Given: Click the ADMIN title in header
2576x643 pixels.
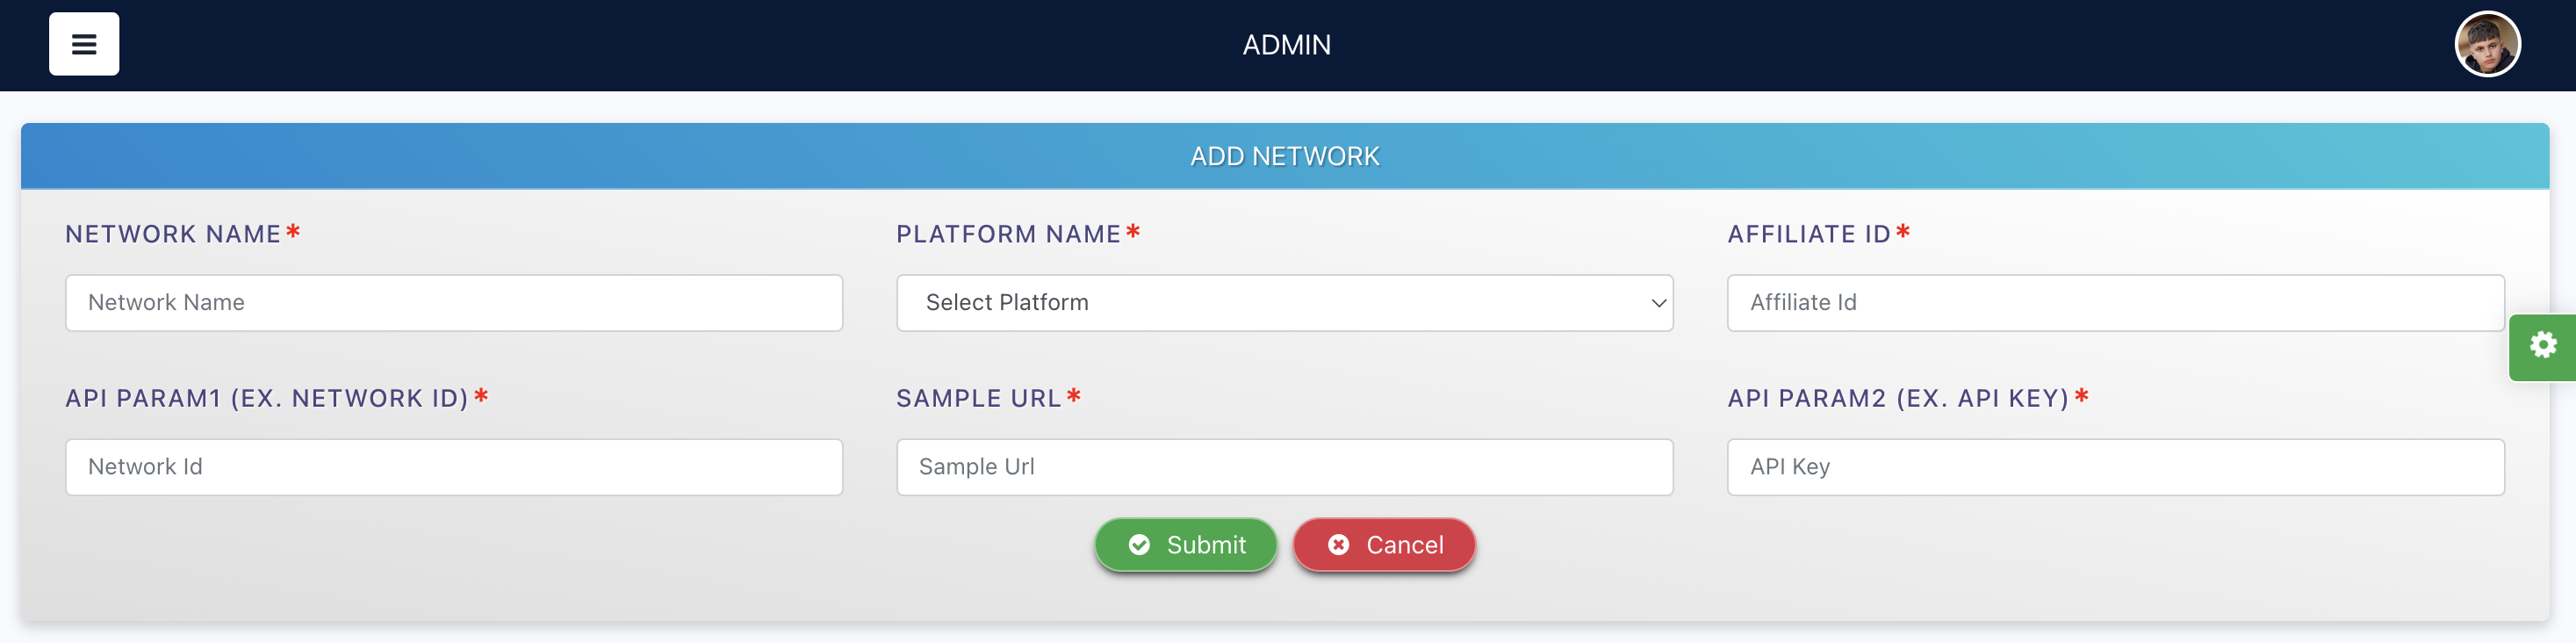Looking at the screenshot, I should coord(1286,45).
